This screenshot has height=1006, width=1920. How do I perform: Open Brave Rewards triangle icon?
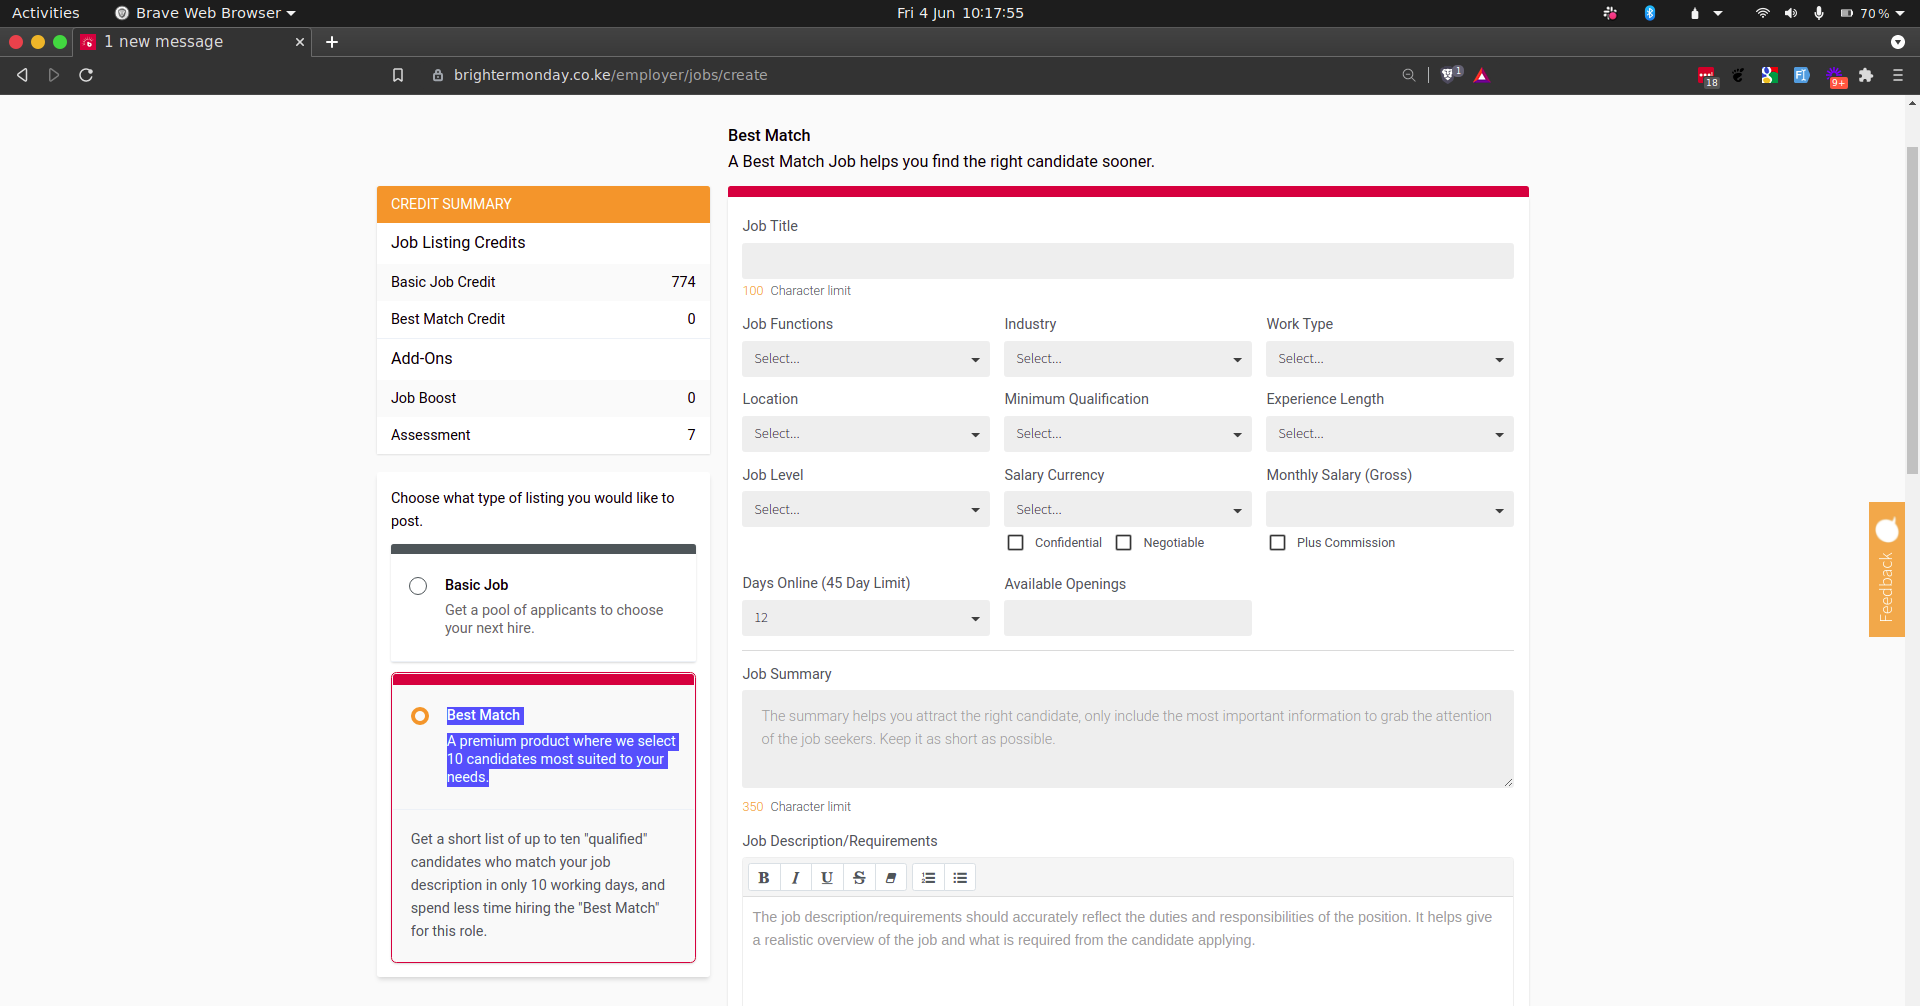coord(1482,75)
